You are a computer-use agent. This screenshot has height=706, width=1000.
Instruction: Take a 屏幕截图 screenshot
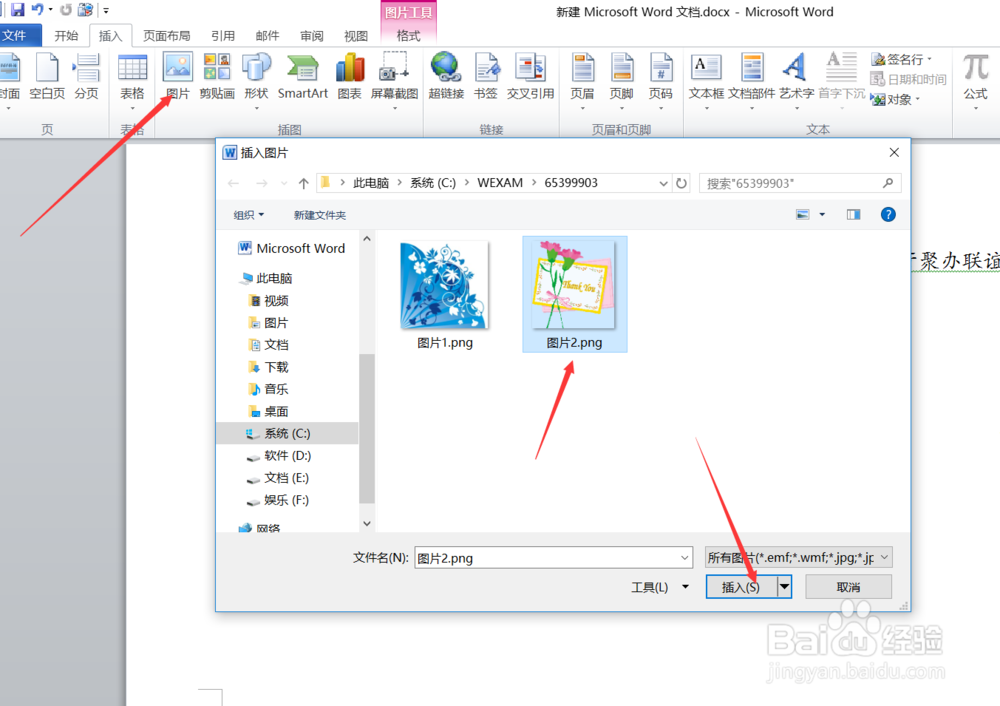click(x=393, y=72)
